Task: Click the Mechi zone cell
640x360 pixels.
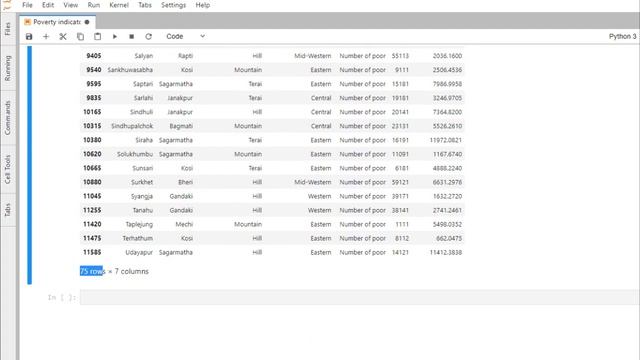Action: click(x=184, y=224)
